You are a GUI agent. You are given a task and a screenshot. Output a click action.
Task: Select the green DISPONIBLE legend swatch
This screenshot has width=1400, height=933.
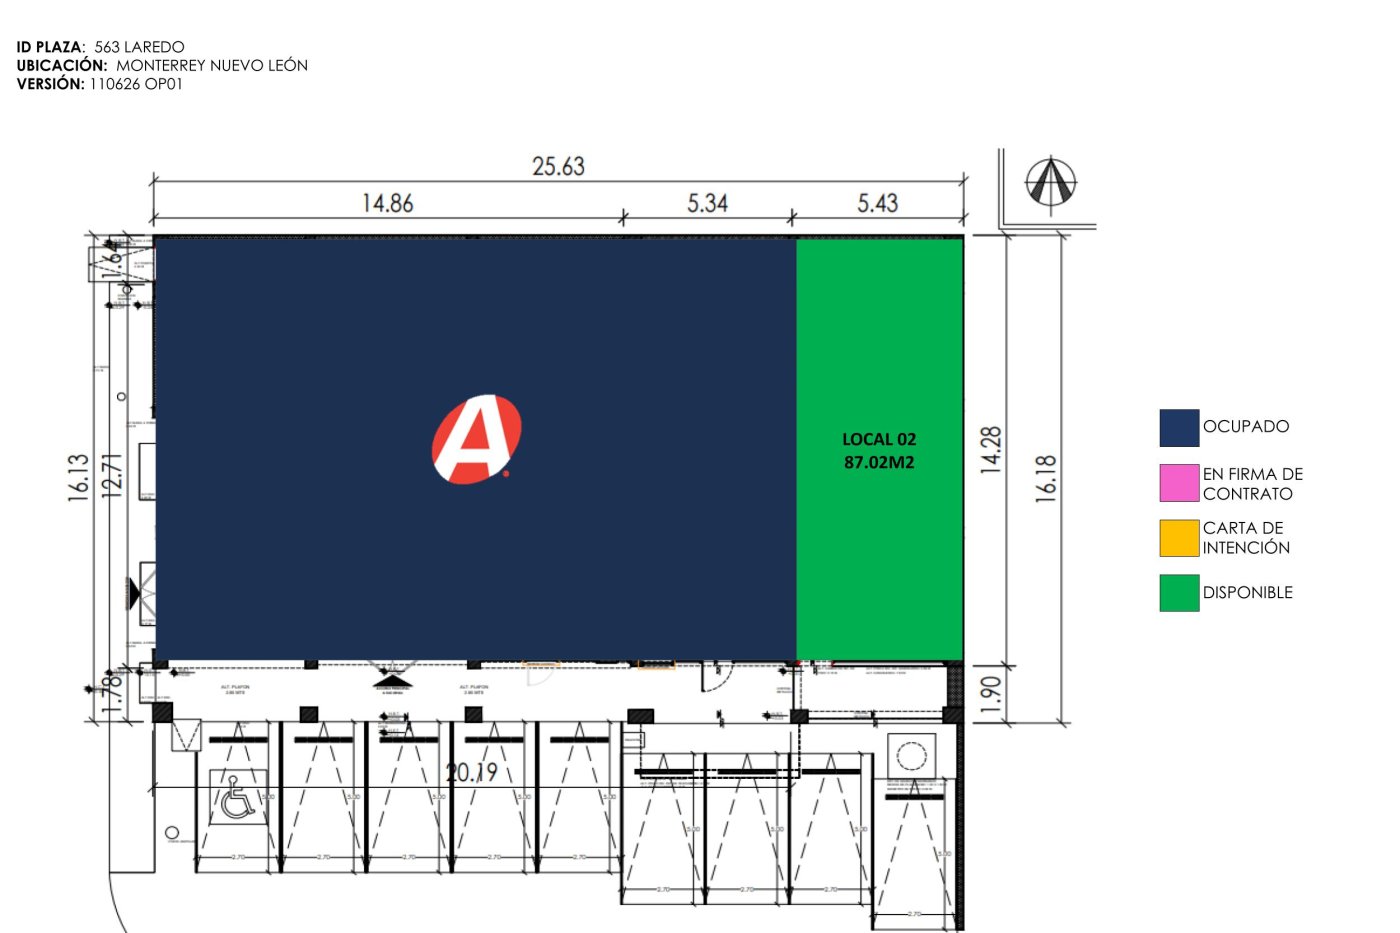click(1179, 592)
